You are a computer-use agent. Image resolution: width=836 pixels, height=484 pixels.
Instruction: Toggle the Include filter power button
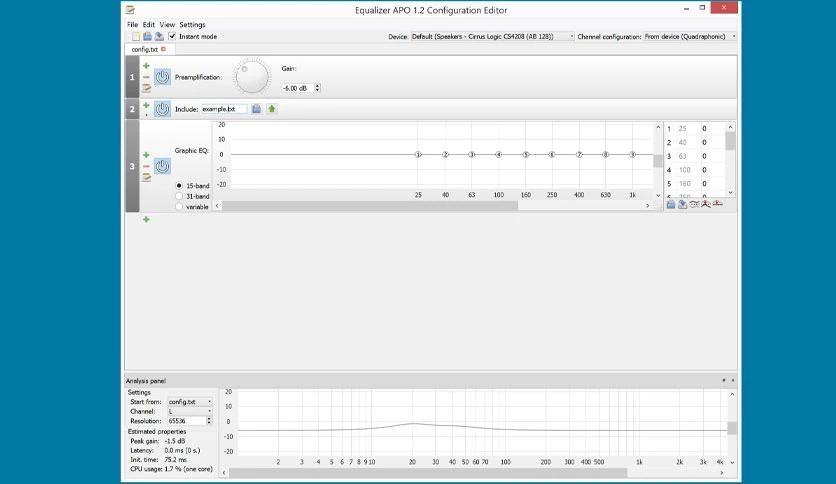coord(163,109)
